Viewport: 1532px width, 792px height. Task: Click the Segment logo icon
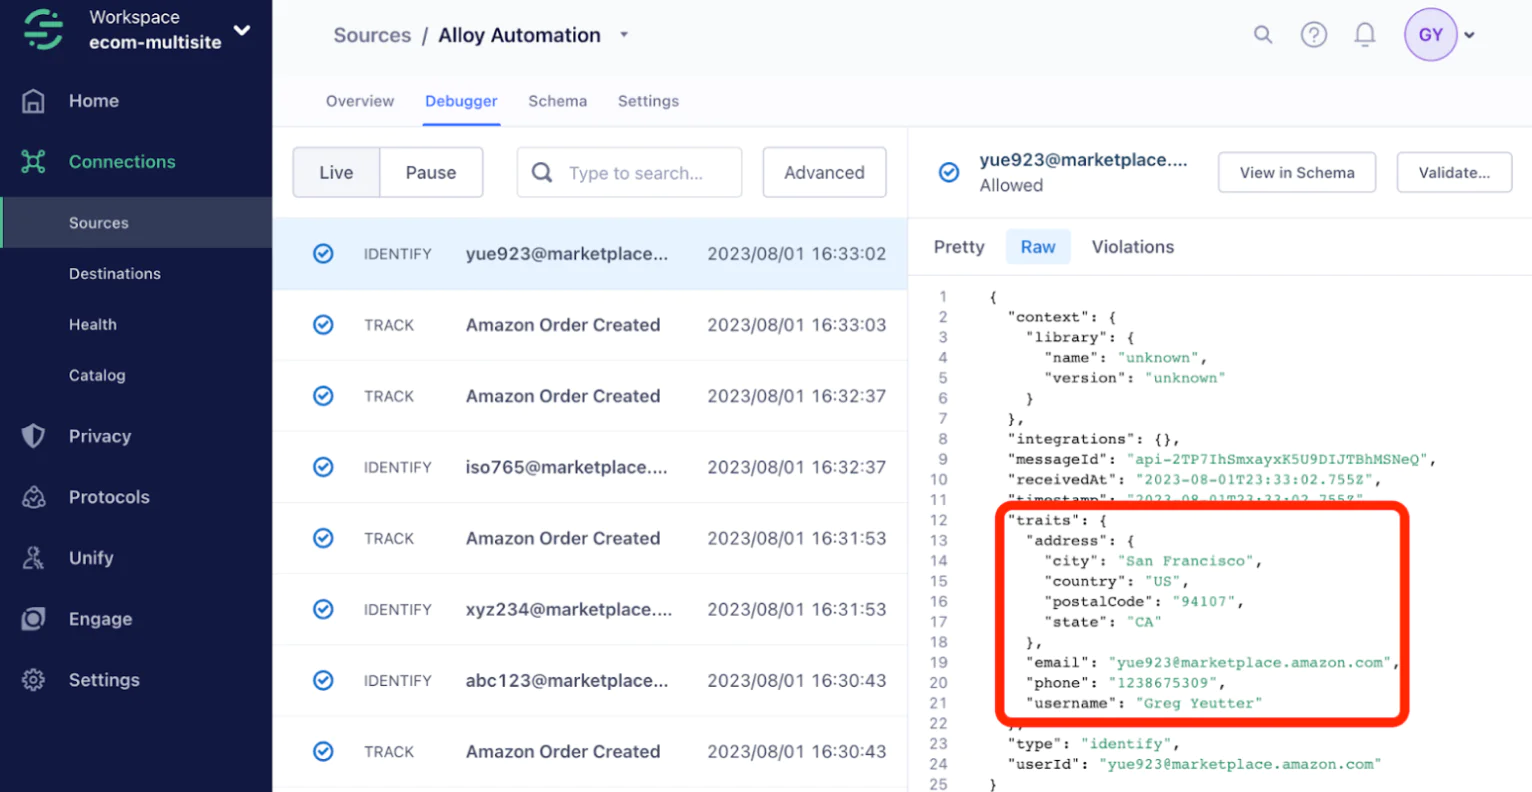tap(43, 29)
